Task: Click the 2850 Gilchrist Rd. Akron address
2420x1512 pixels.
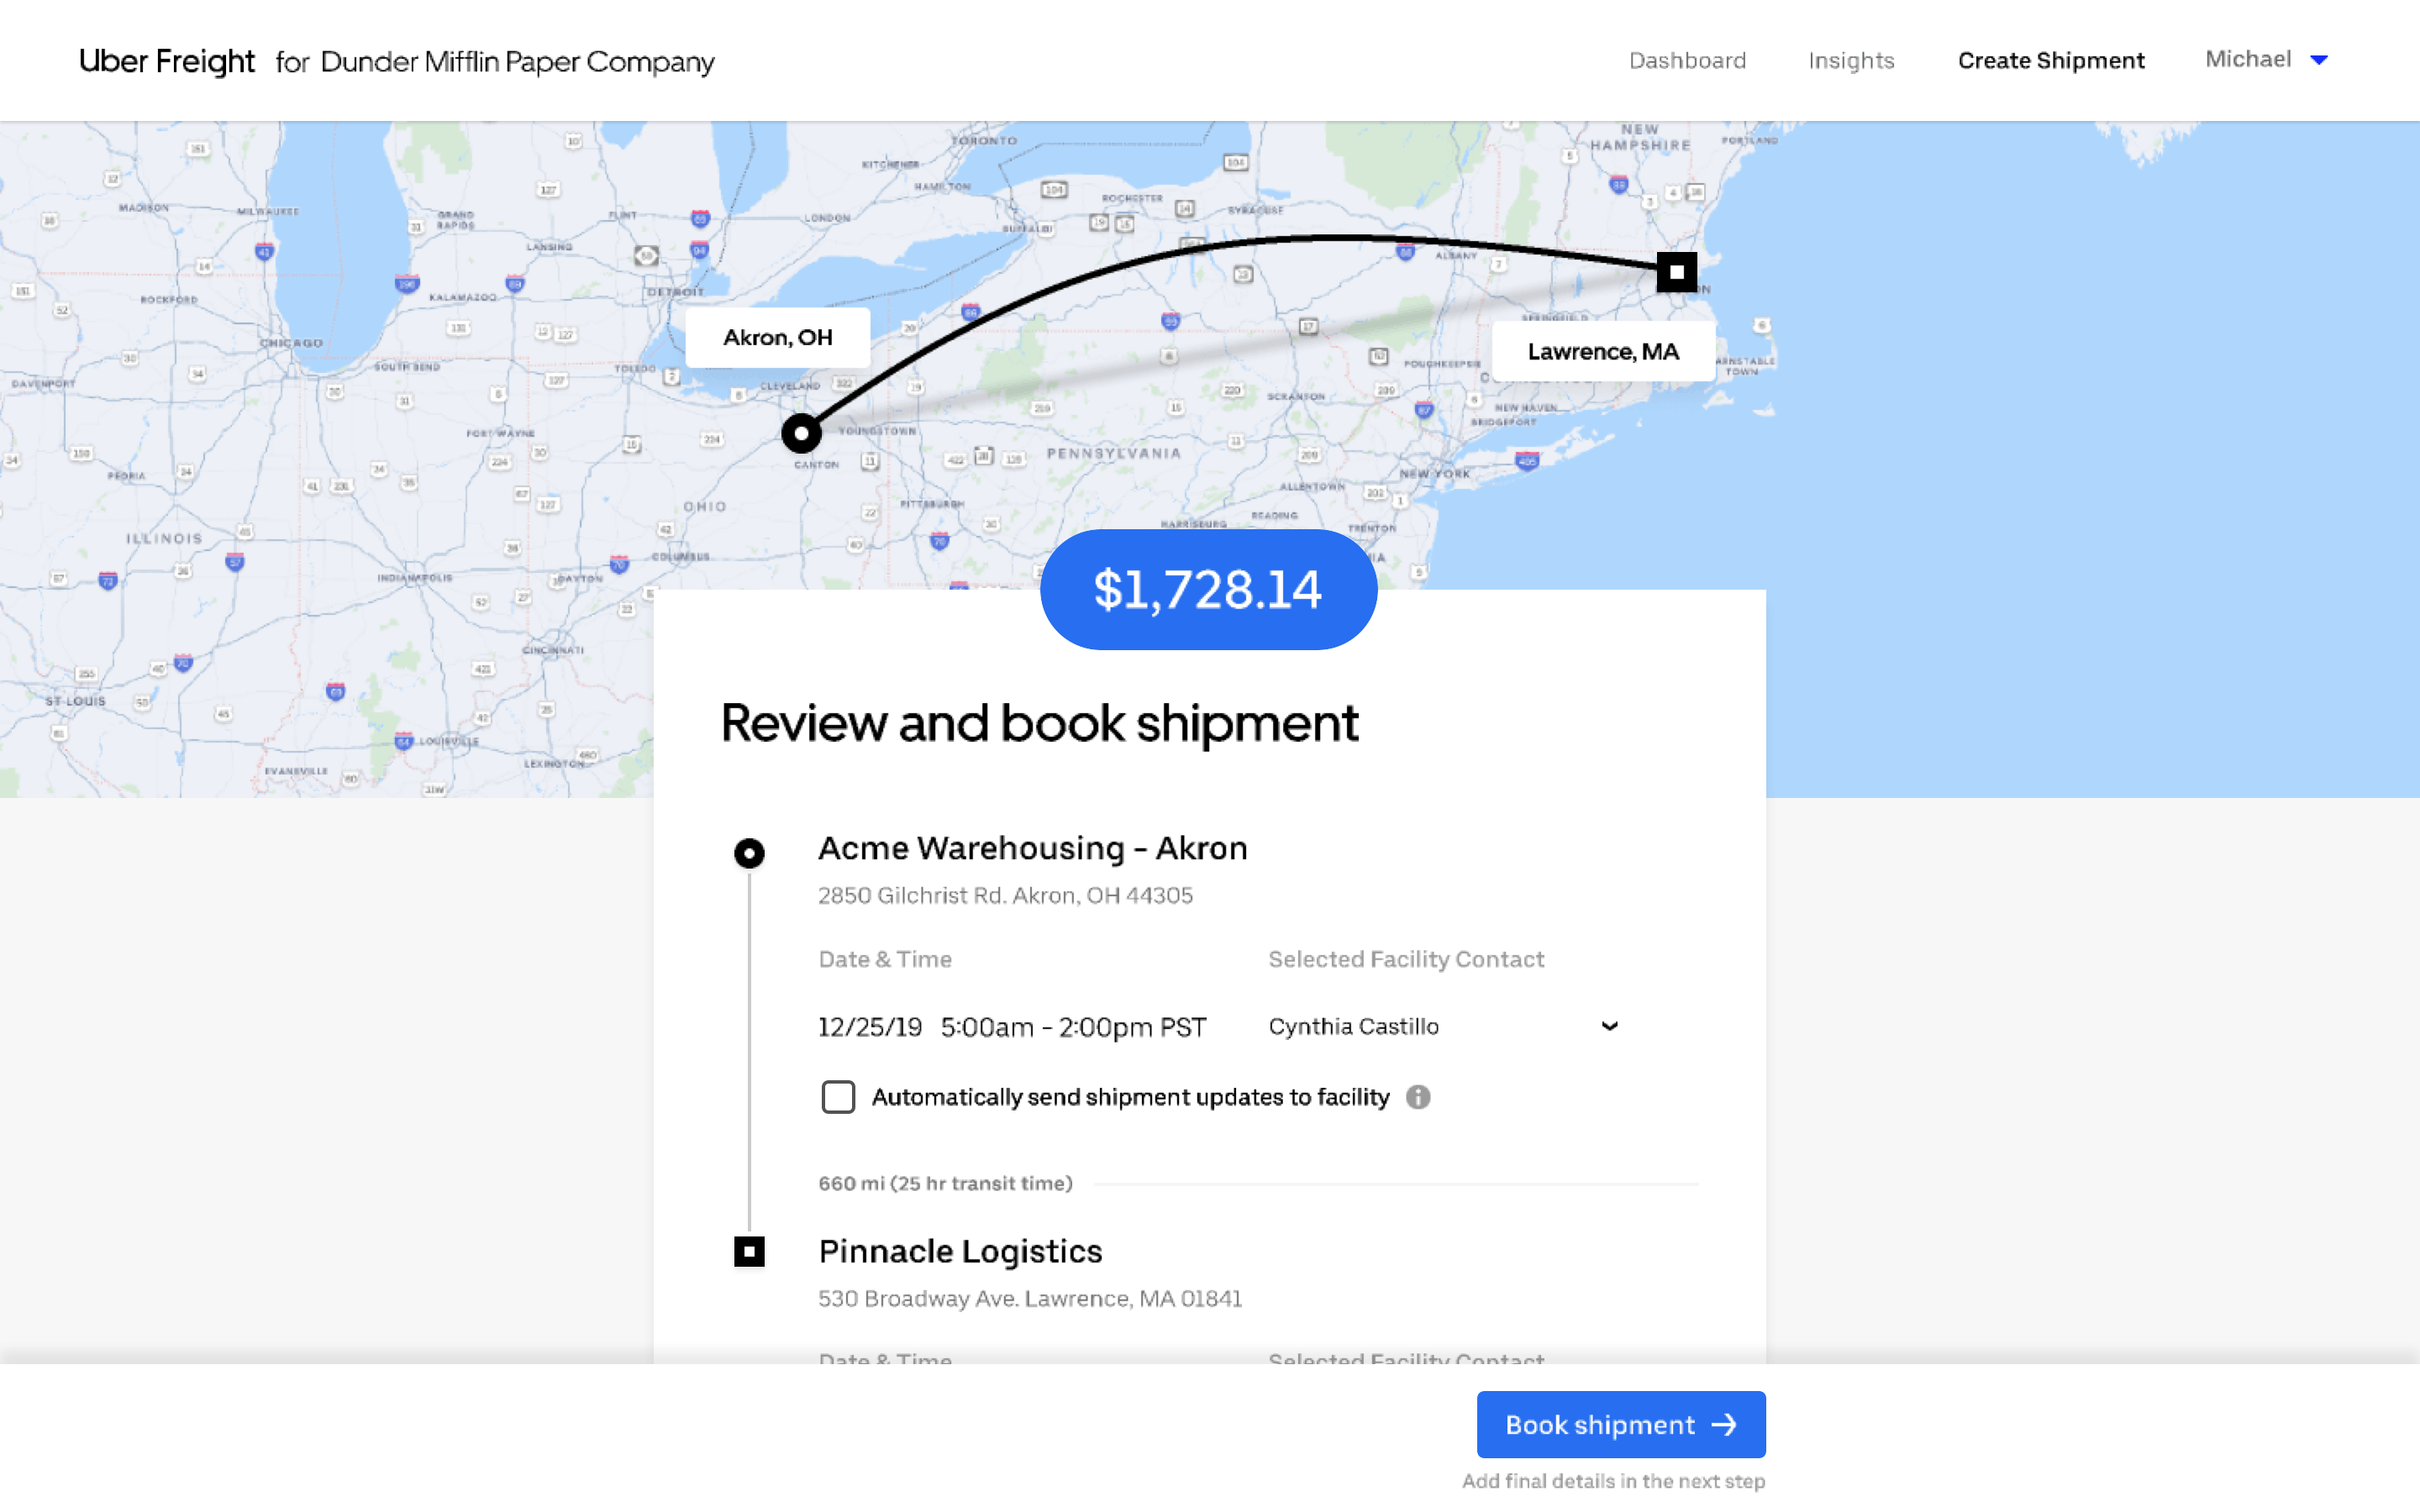Action: coord(1006,895)
